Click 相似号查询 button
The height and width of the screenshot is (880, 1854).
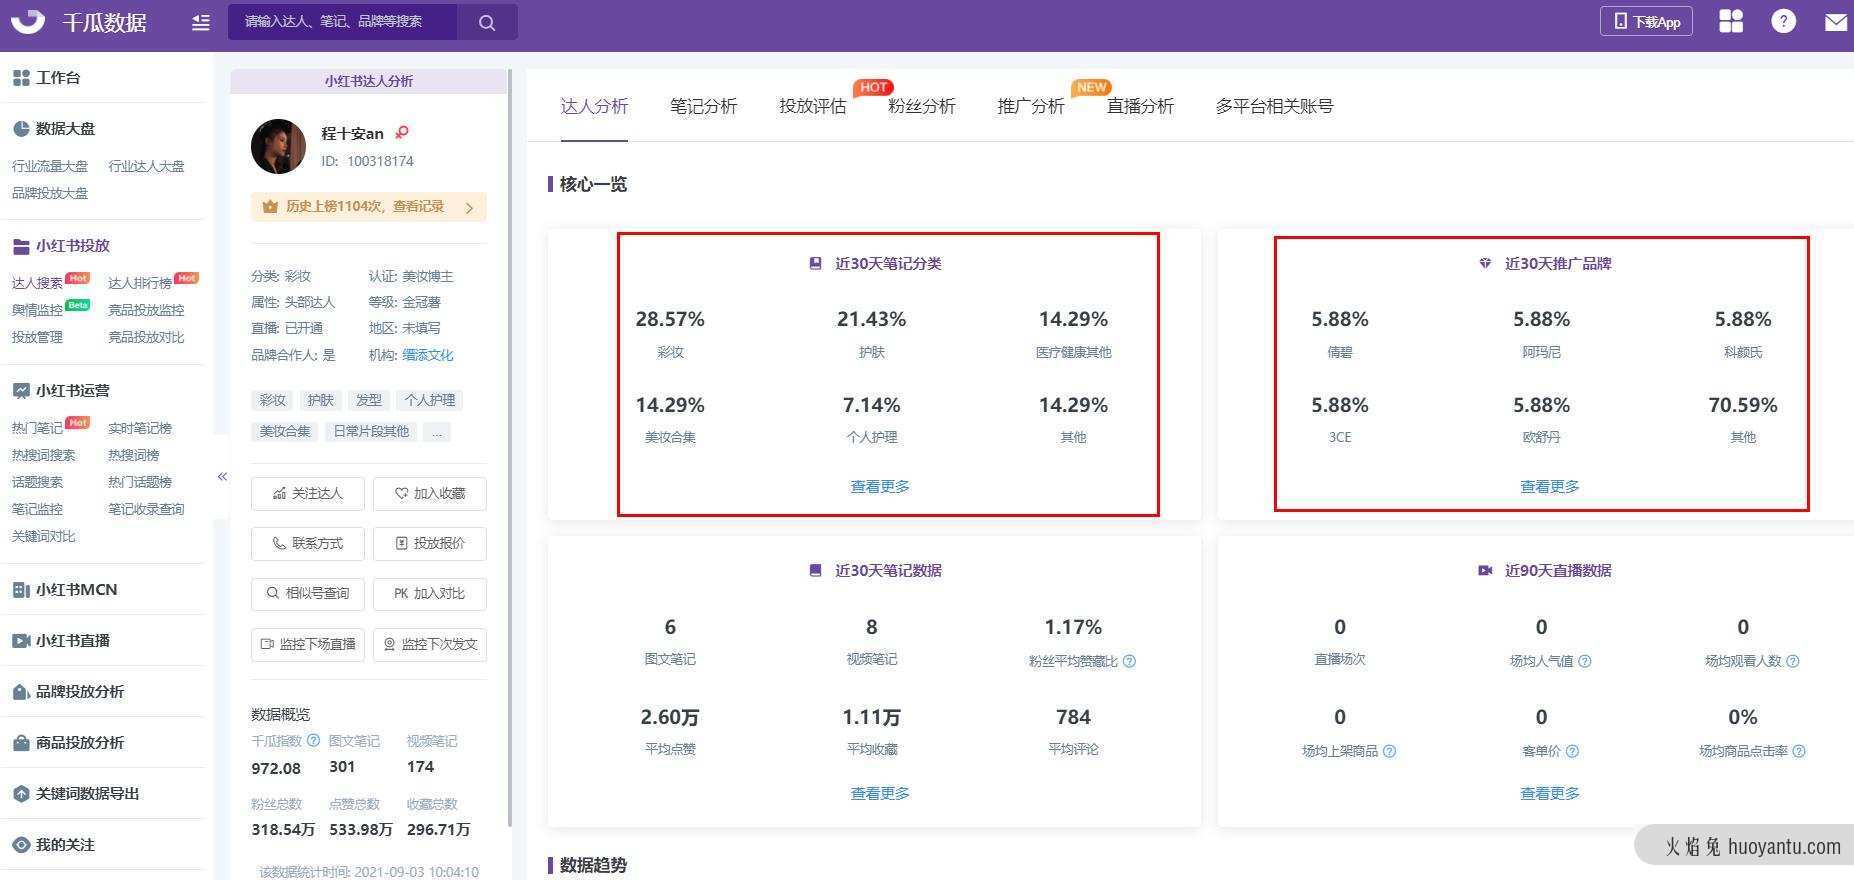point(308,594)
